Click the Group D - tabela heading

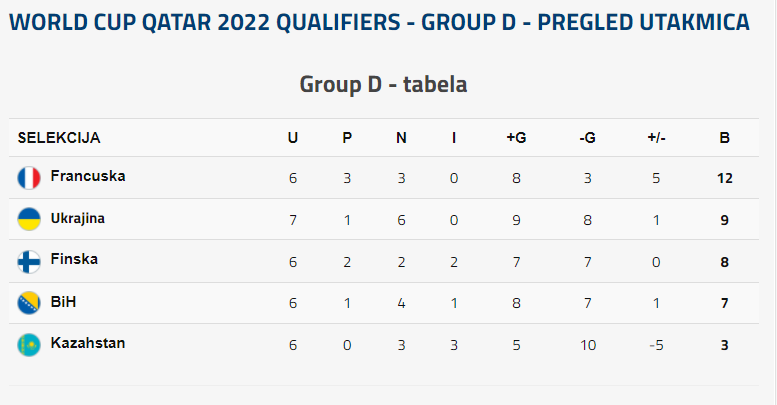coord(384,84)
